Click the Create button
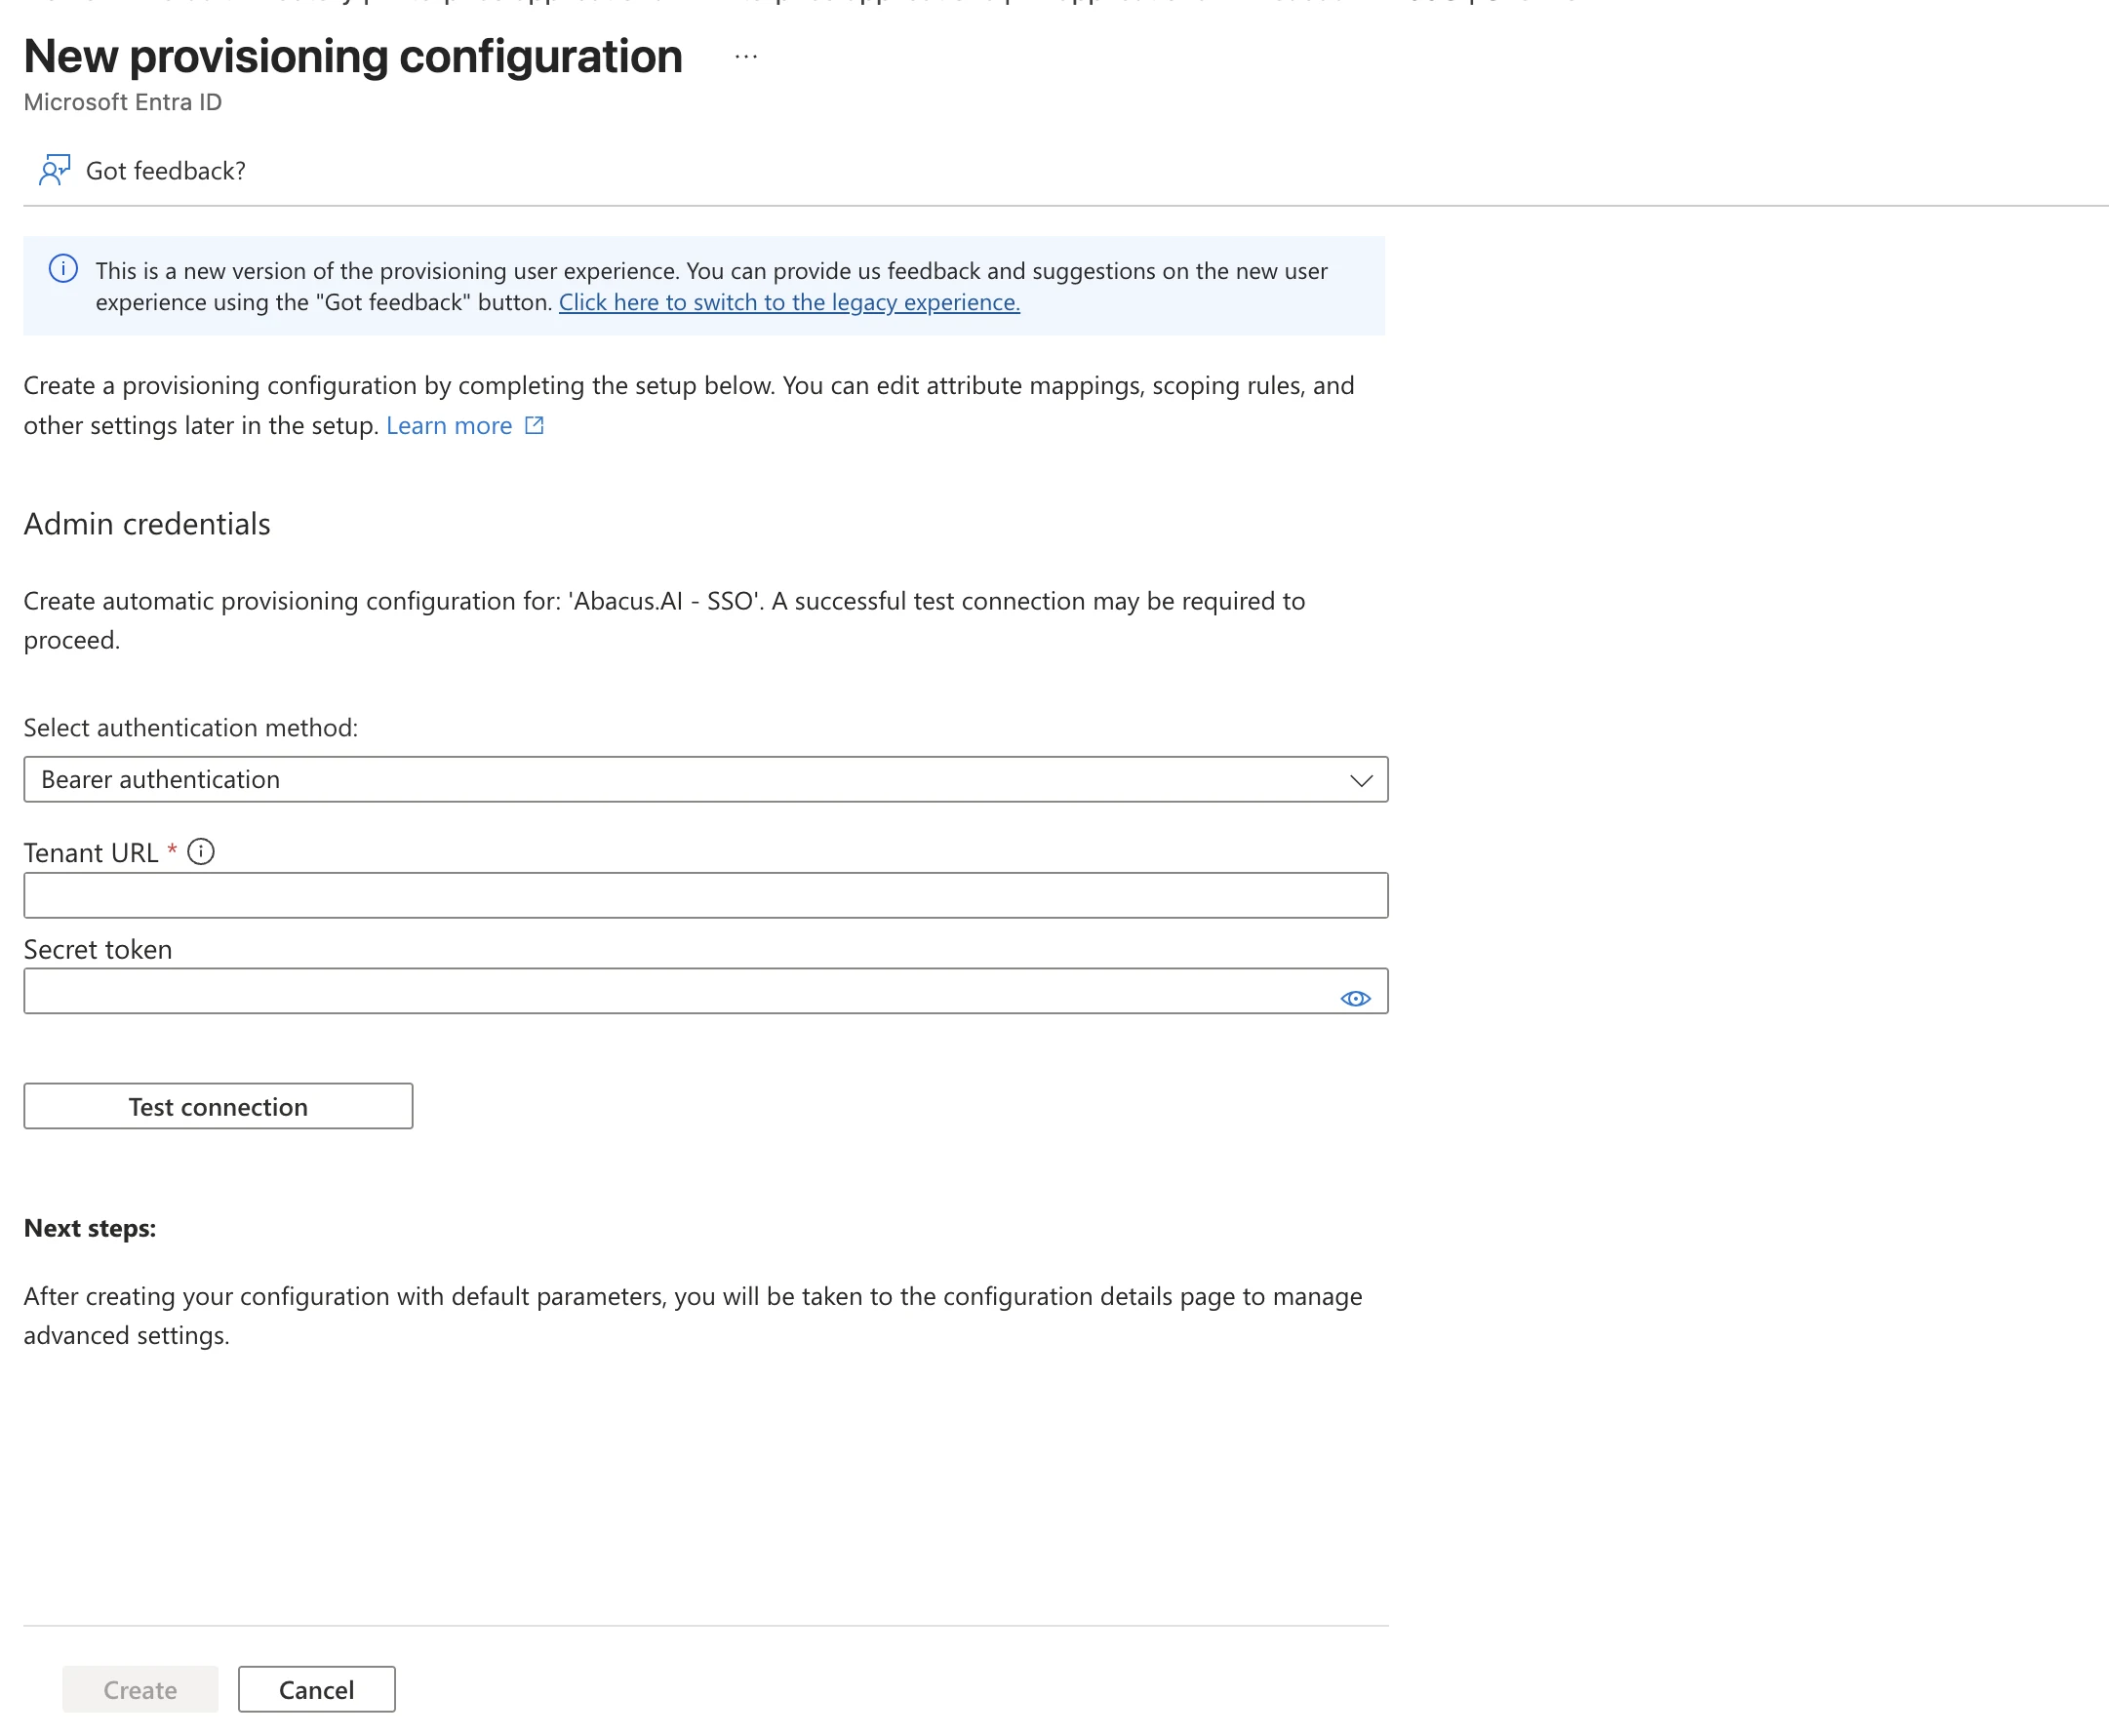2109x1736 pixels. (140, 1689)
